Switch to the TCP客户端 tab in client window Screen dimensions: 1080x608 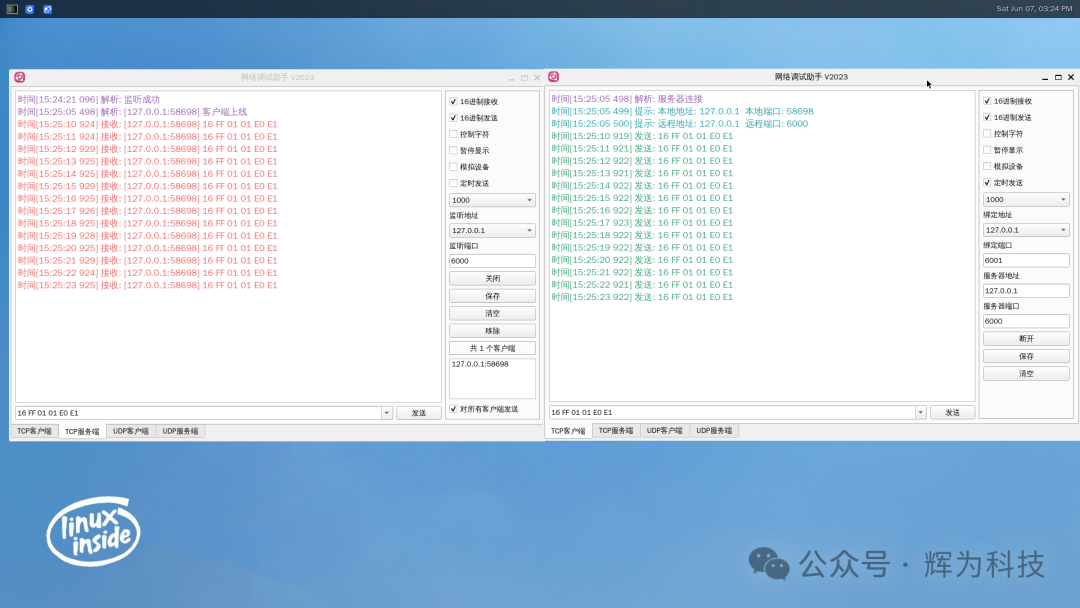(569, 430)
